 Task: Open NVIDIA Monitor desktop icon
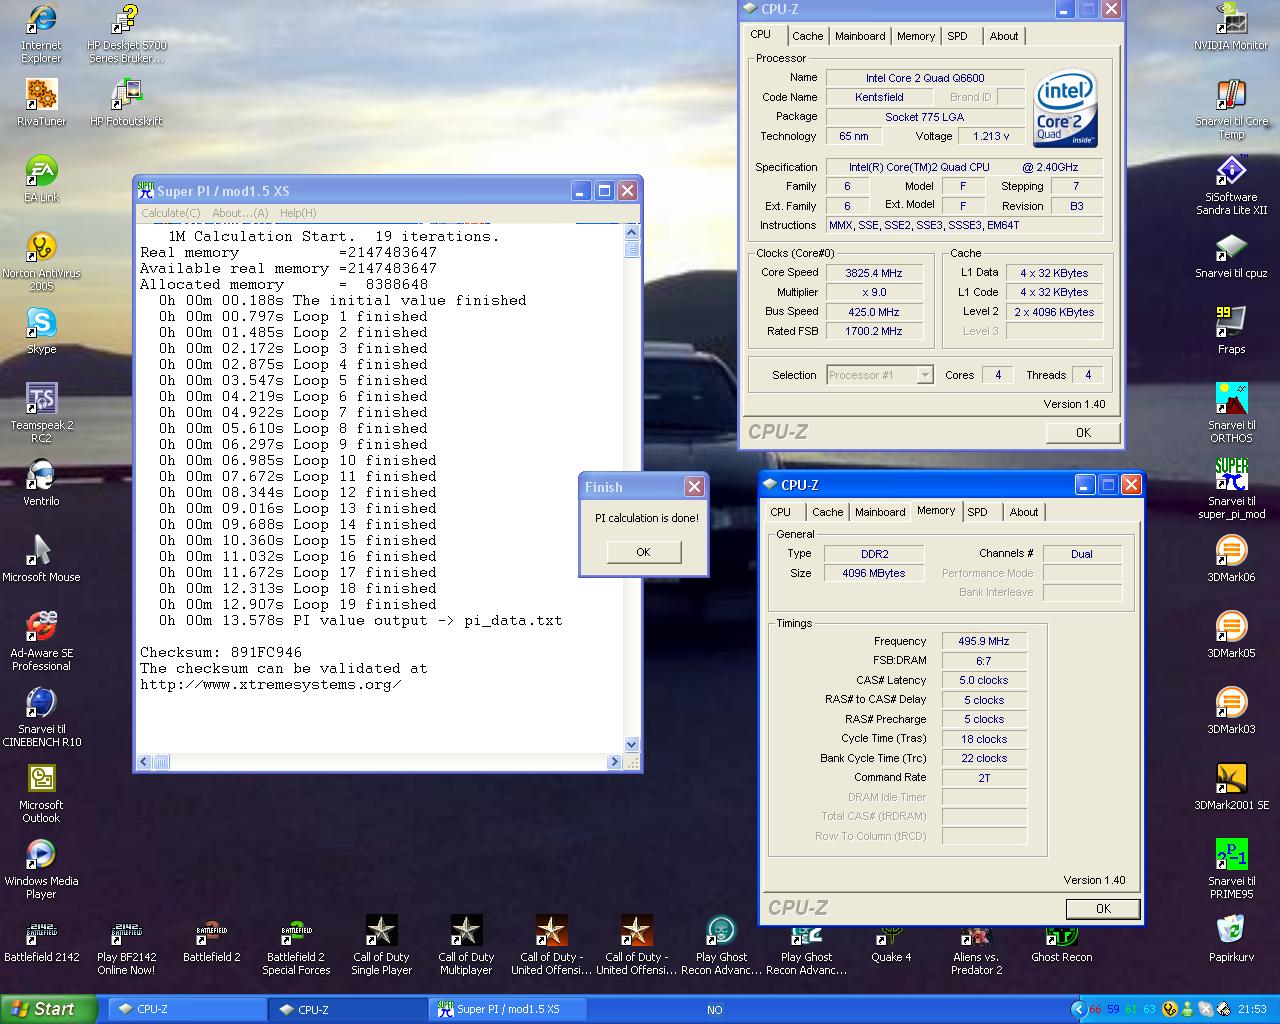point(1231,27)
